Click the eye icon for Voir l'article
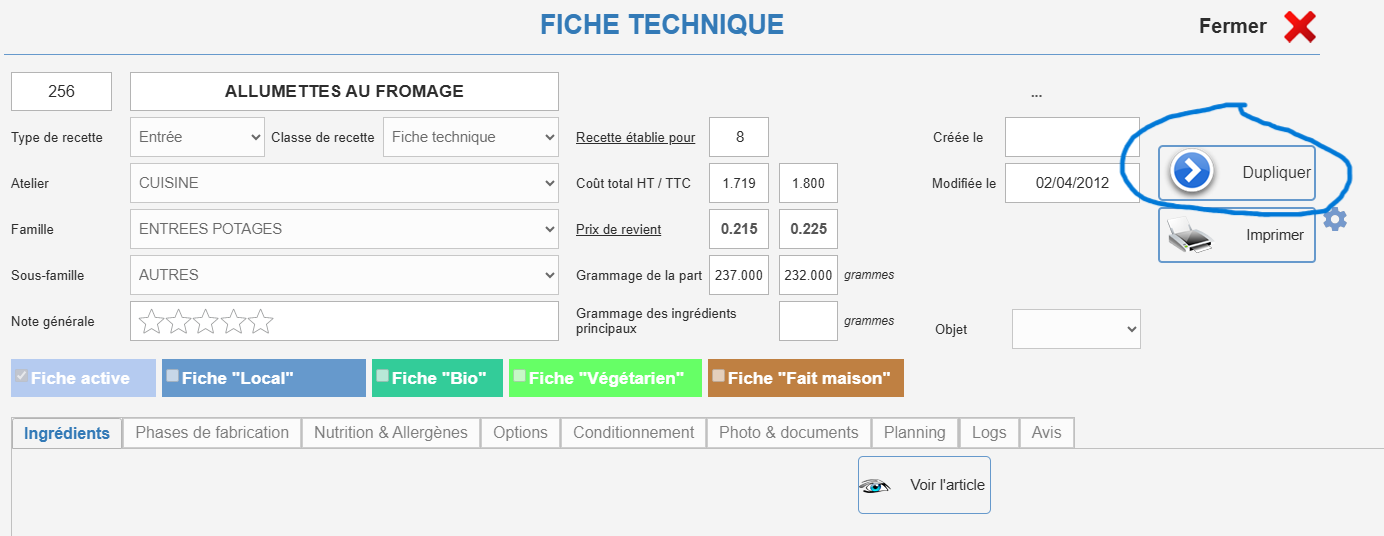Image resolution: width=1384 pixels, height=536 pixels. tap(875, 486)
